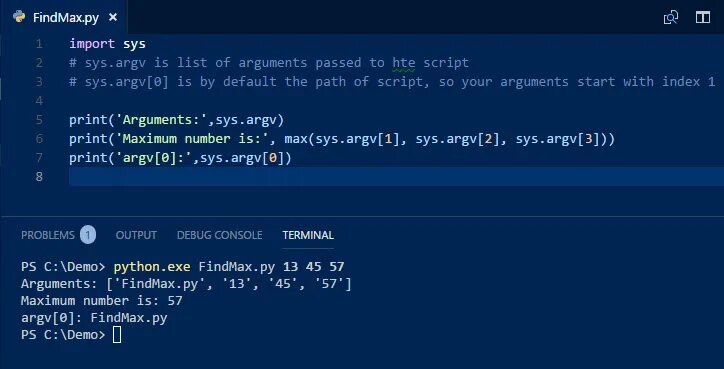
Task: Click the import keyword on line 1
Action: point(92,44)
